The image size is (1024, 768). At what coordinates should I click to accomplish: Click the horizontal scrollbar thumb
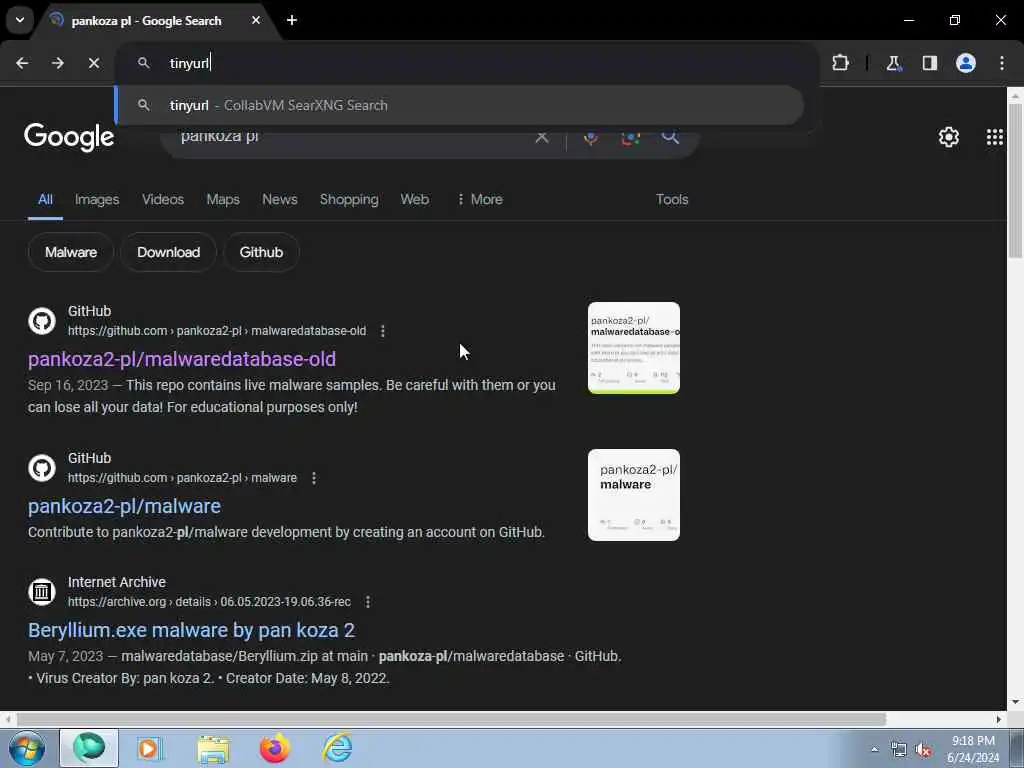tap(451, 719)
